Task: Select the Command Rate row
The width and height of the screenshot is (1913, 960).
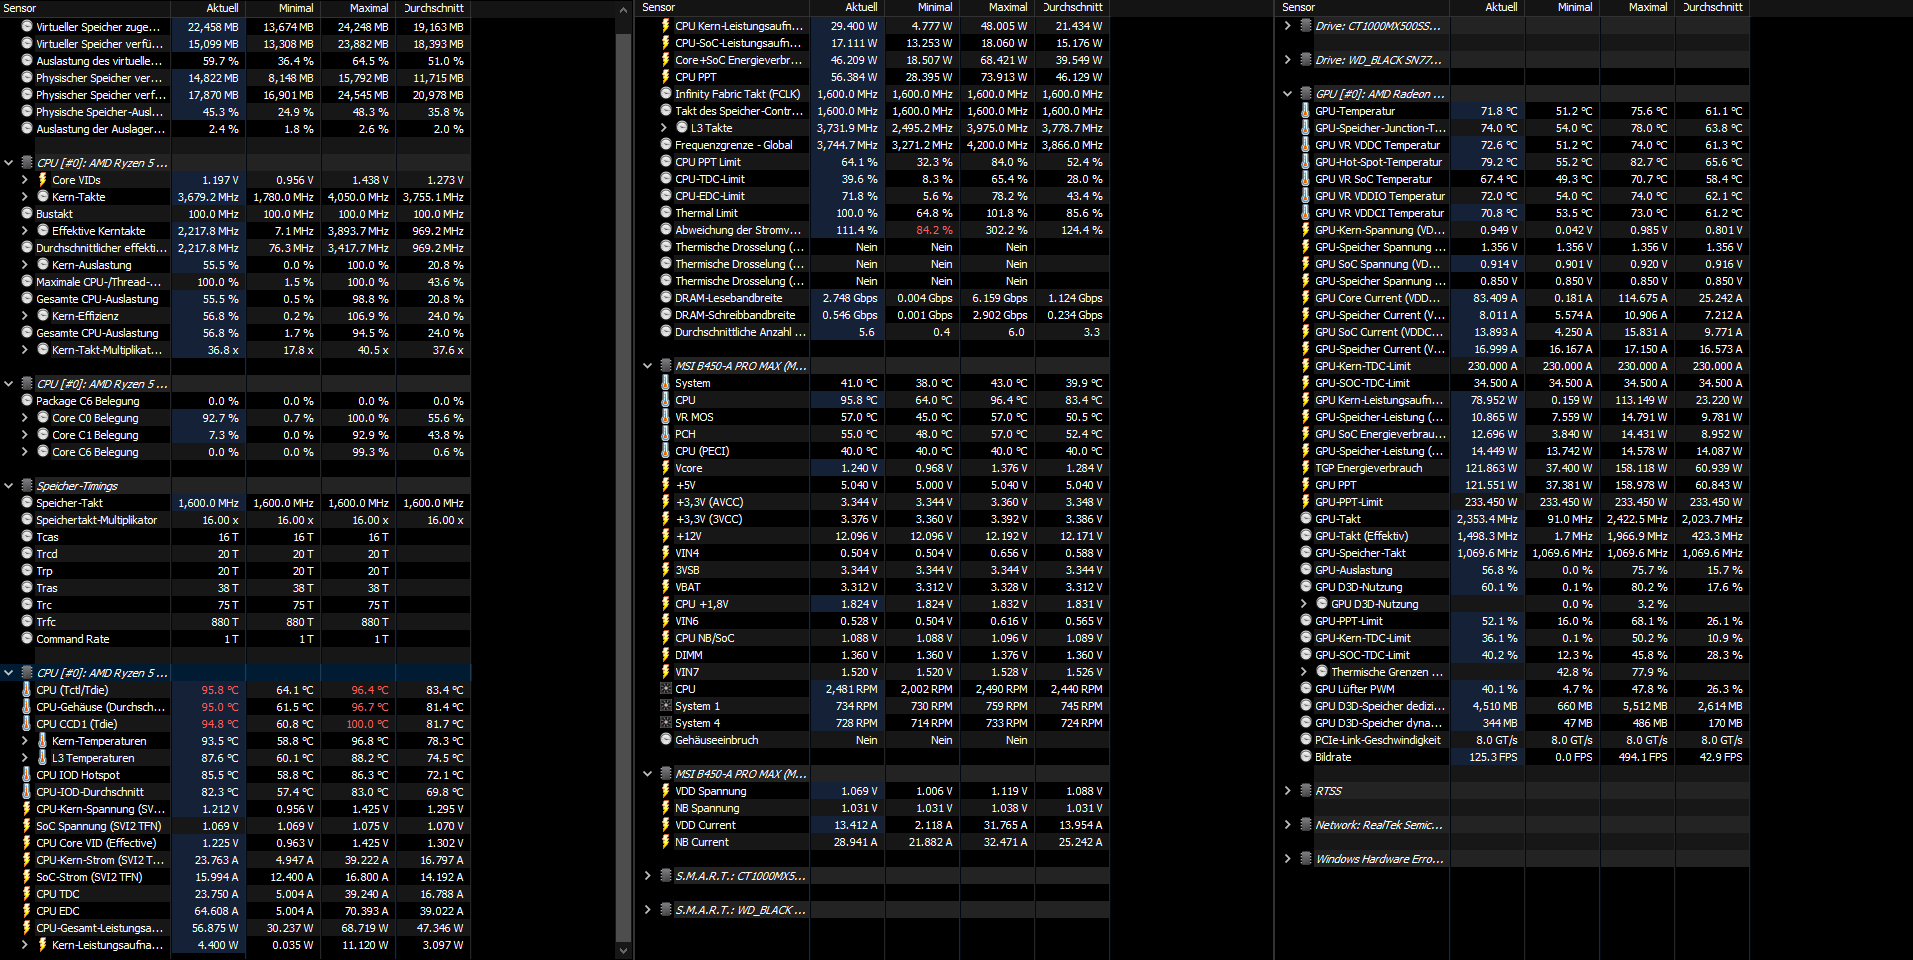Action: (x=235, y=639)
